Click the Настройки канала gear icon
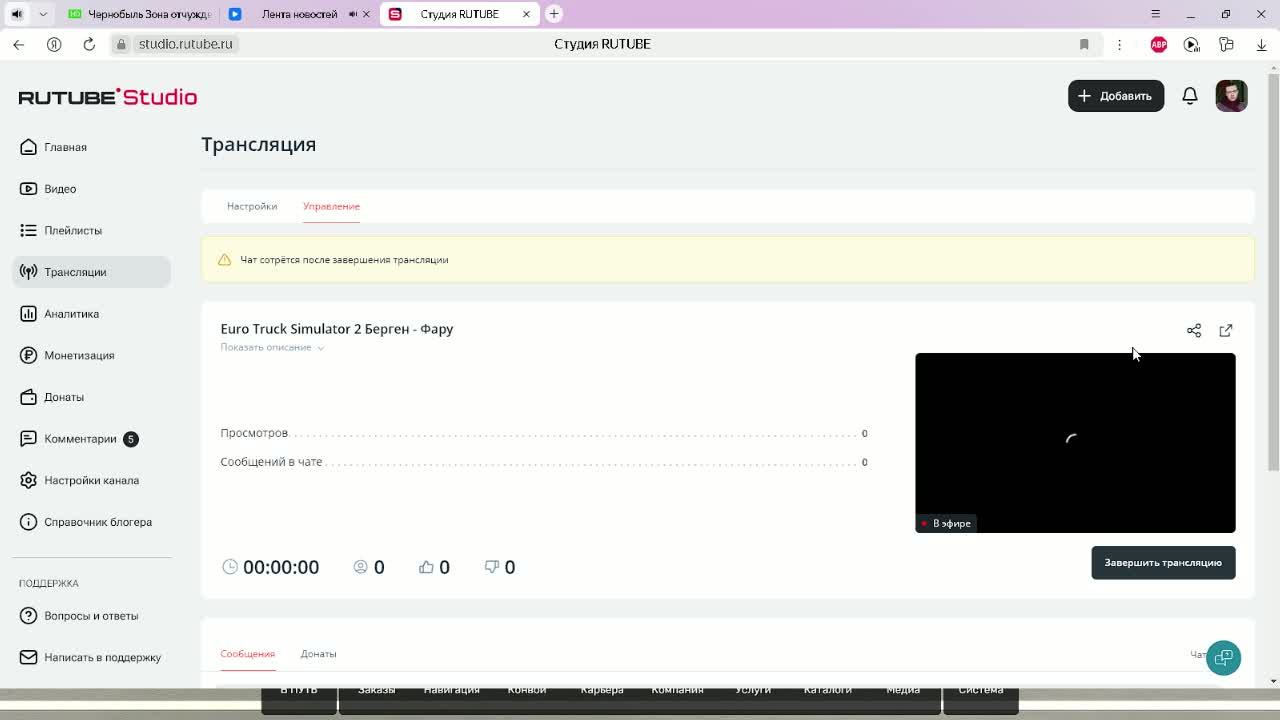 coord(28,480)
